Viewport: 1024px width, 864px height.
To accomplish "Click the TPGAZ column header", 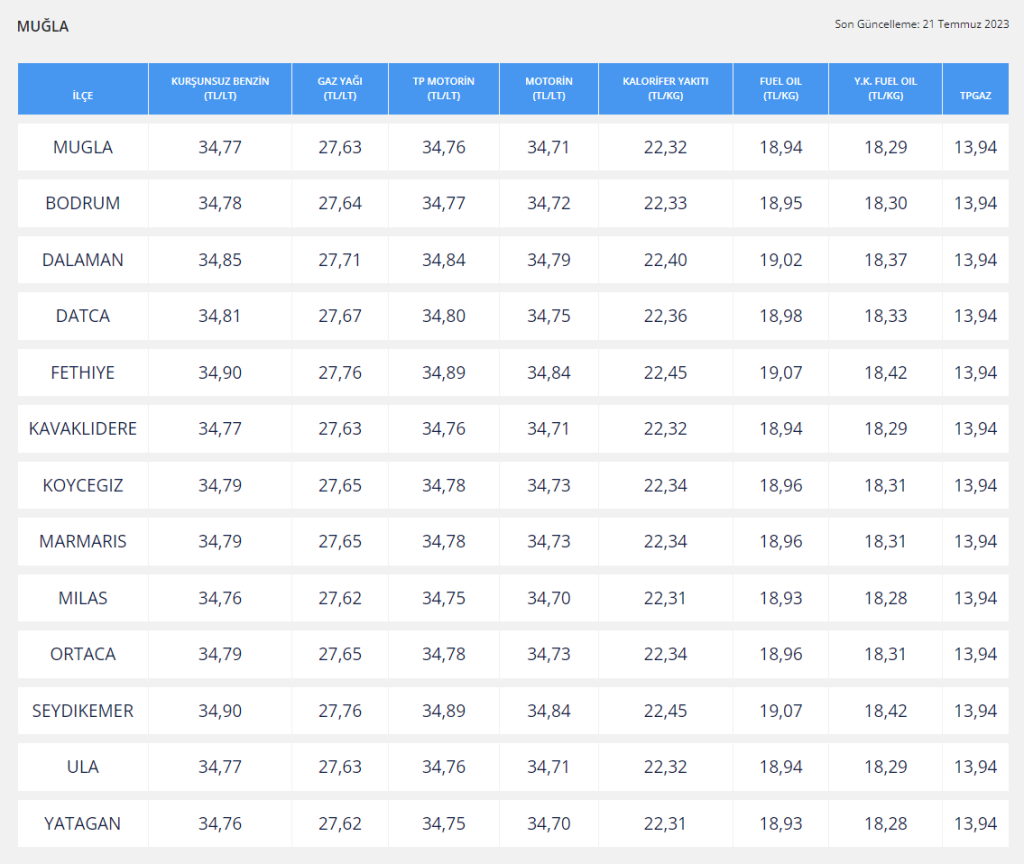I will (x=975, y=96).
